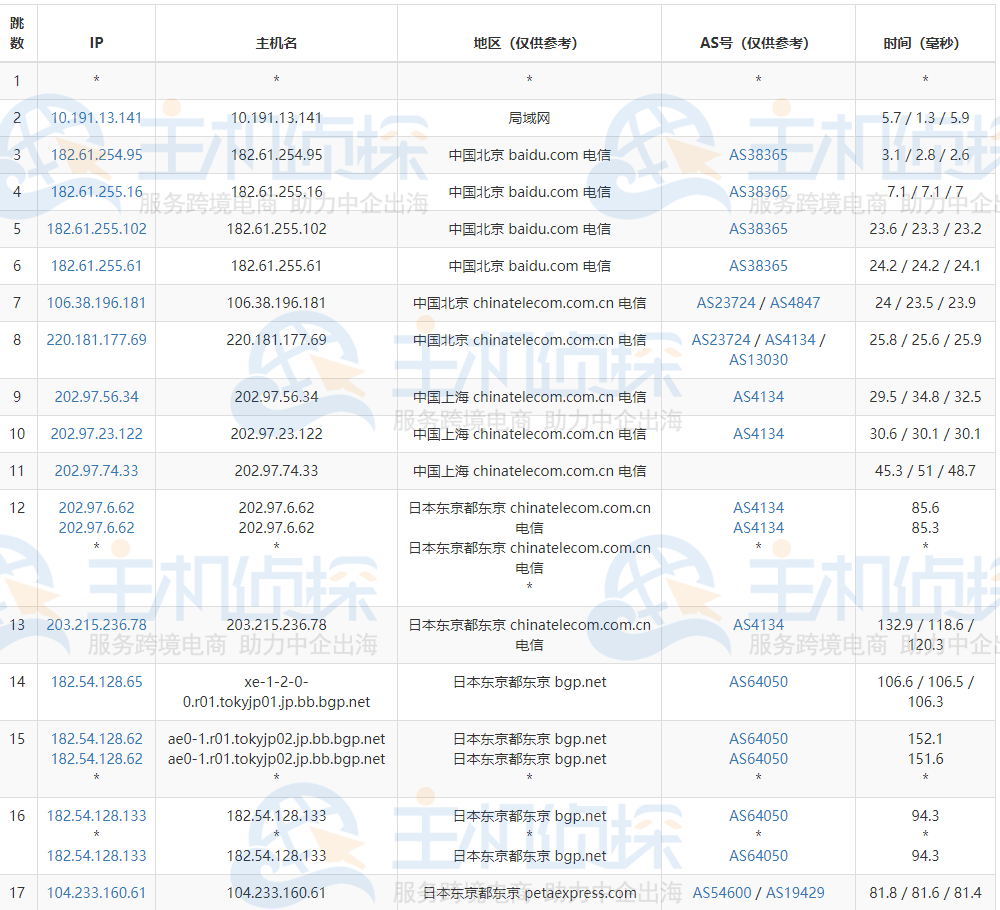Open the 202.97.56.34 IP link
Image resolution: width=1000 pixels, height=910 pixels.
[x=95, y=396]
